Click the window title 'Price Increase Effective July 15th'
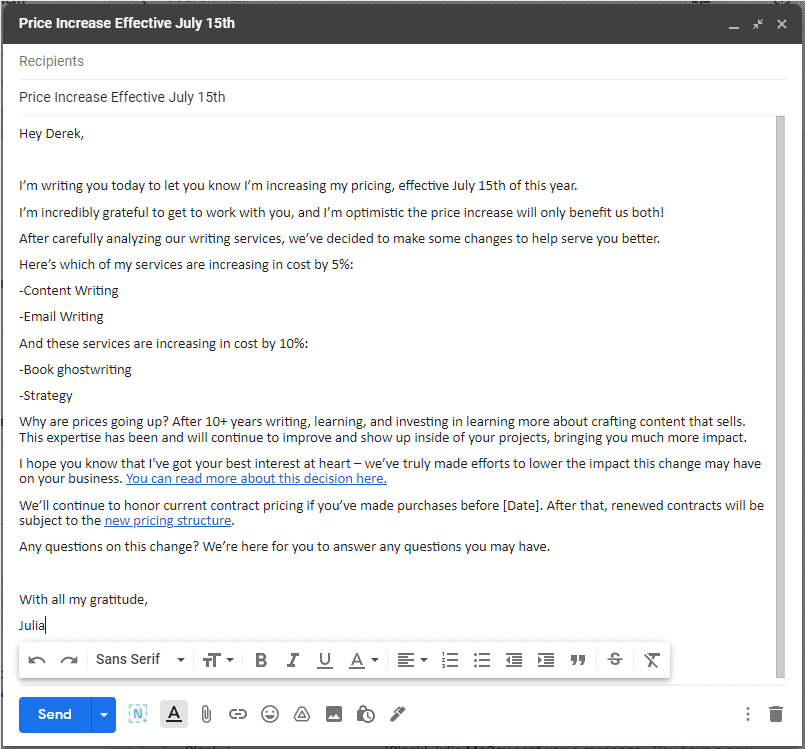This screenshot has width=805, height=749. pos(127,23)
